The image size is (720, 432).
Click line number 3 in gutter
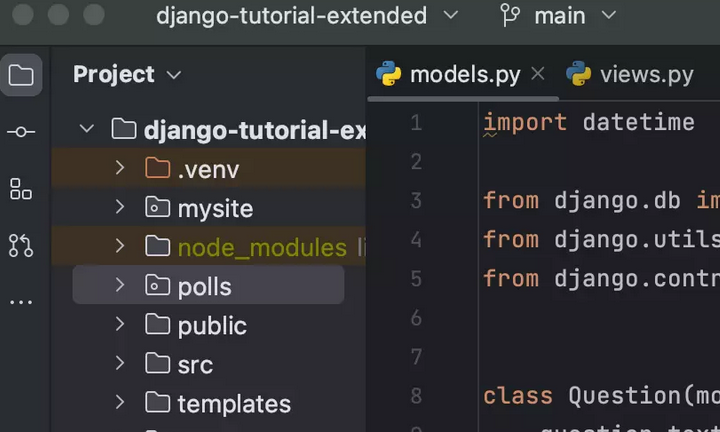pos(416,201)
